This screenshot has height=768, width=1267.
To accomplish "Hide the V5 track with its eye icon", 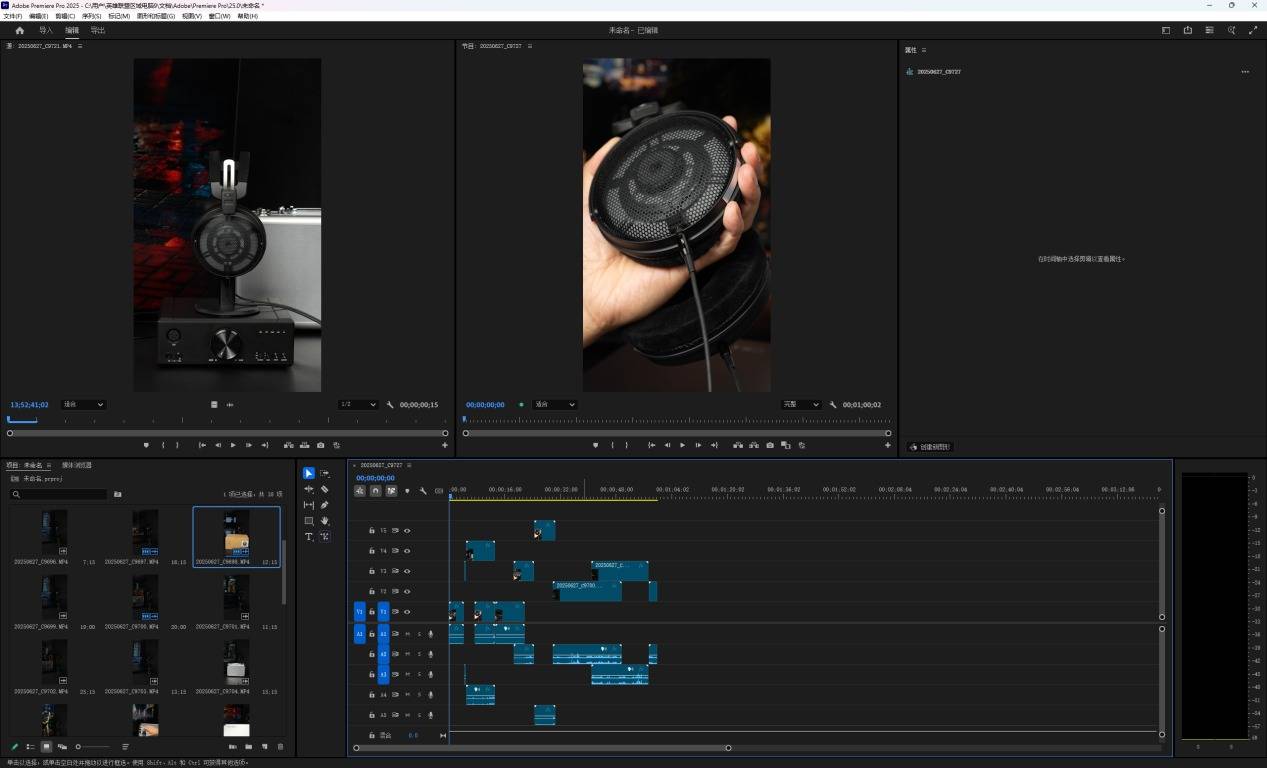I will (407, 531).
